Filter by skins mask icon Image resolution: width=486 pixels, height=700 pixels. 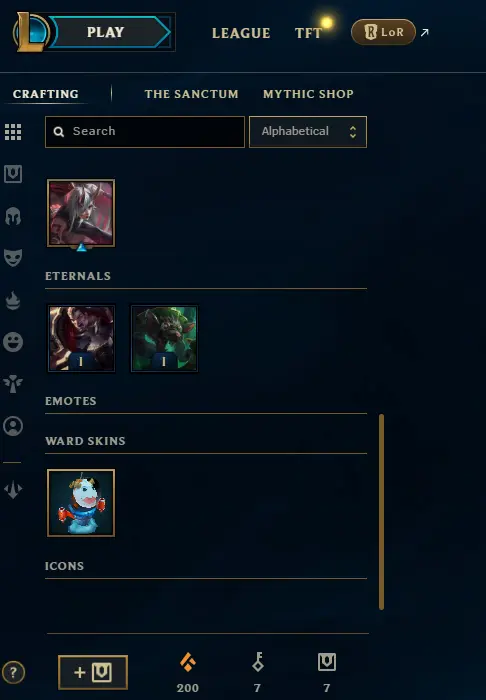pyautogui.click(x=13, y=258)
